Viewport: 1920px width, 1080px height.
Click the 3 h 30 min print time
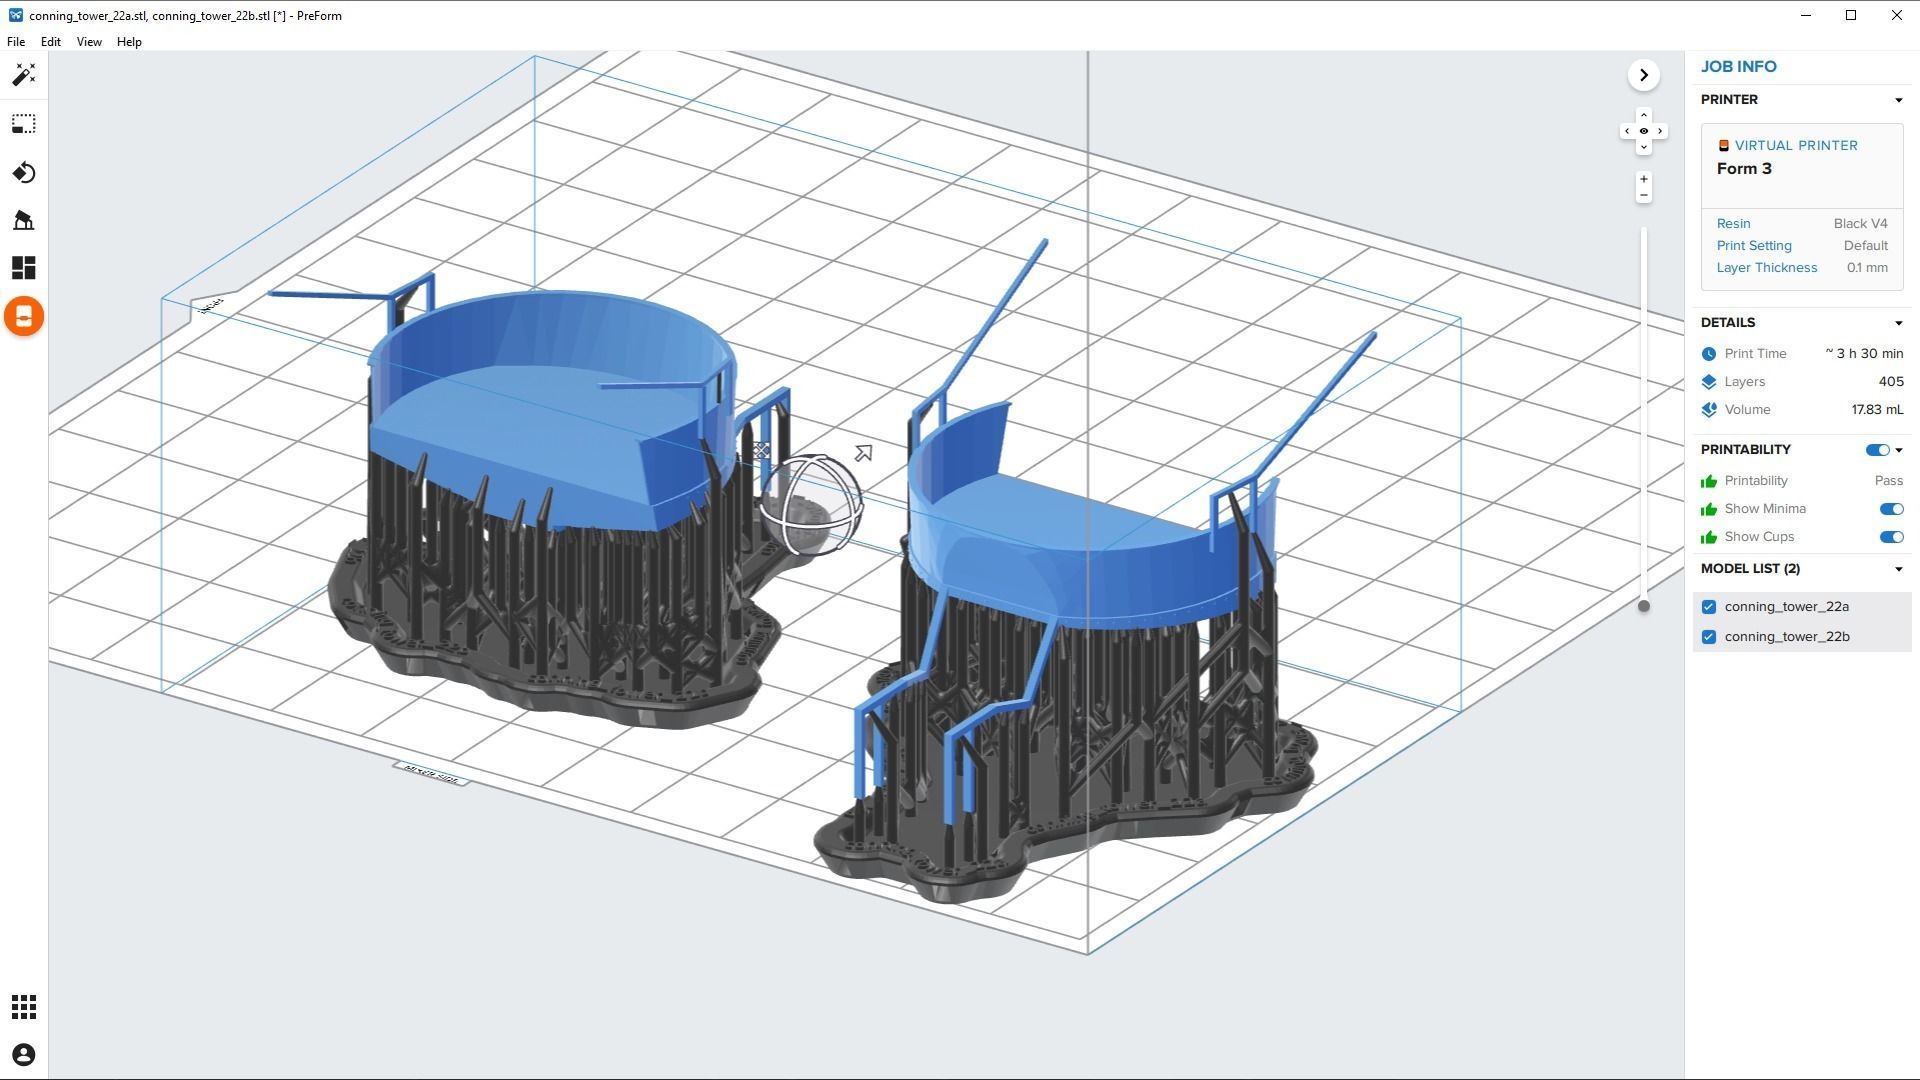[x=1864, y=354]
